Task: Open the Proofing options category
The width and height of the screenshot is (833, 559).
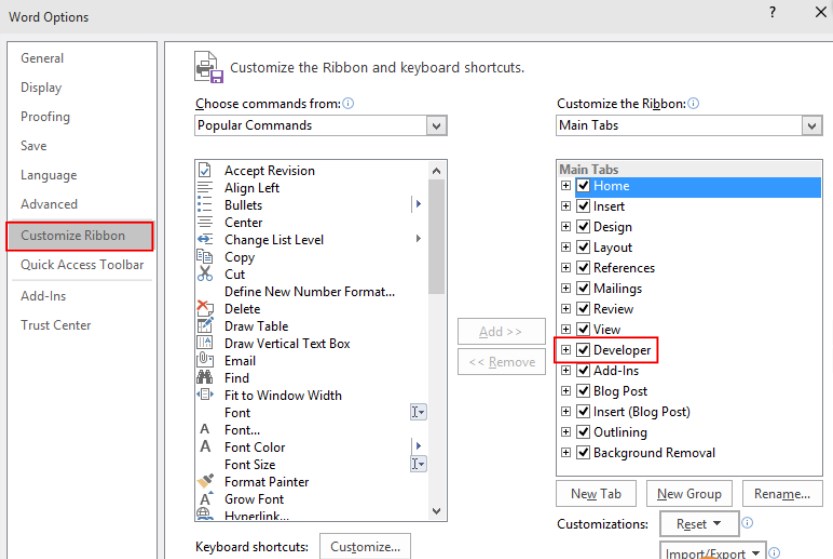Action: [45, 117]
